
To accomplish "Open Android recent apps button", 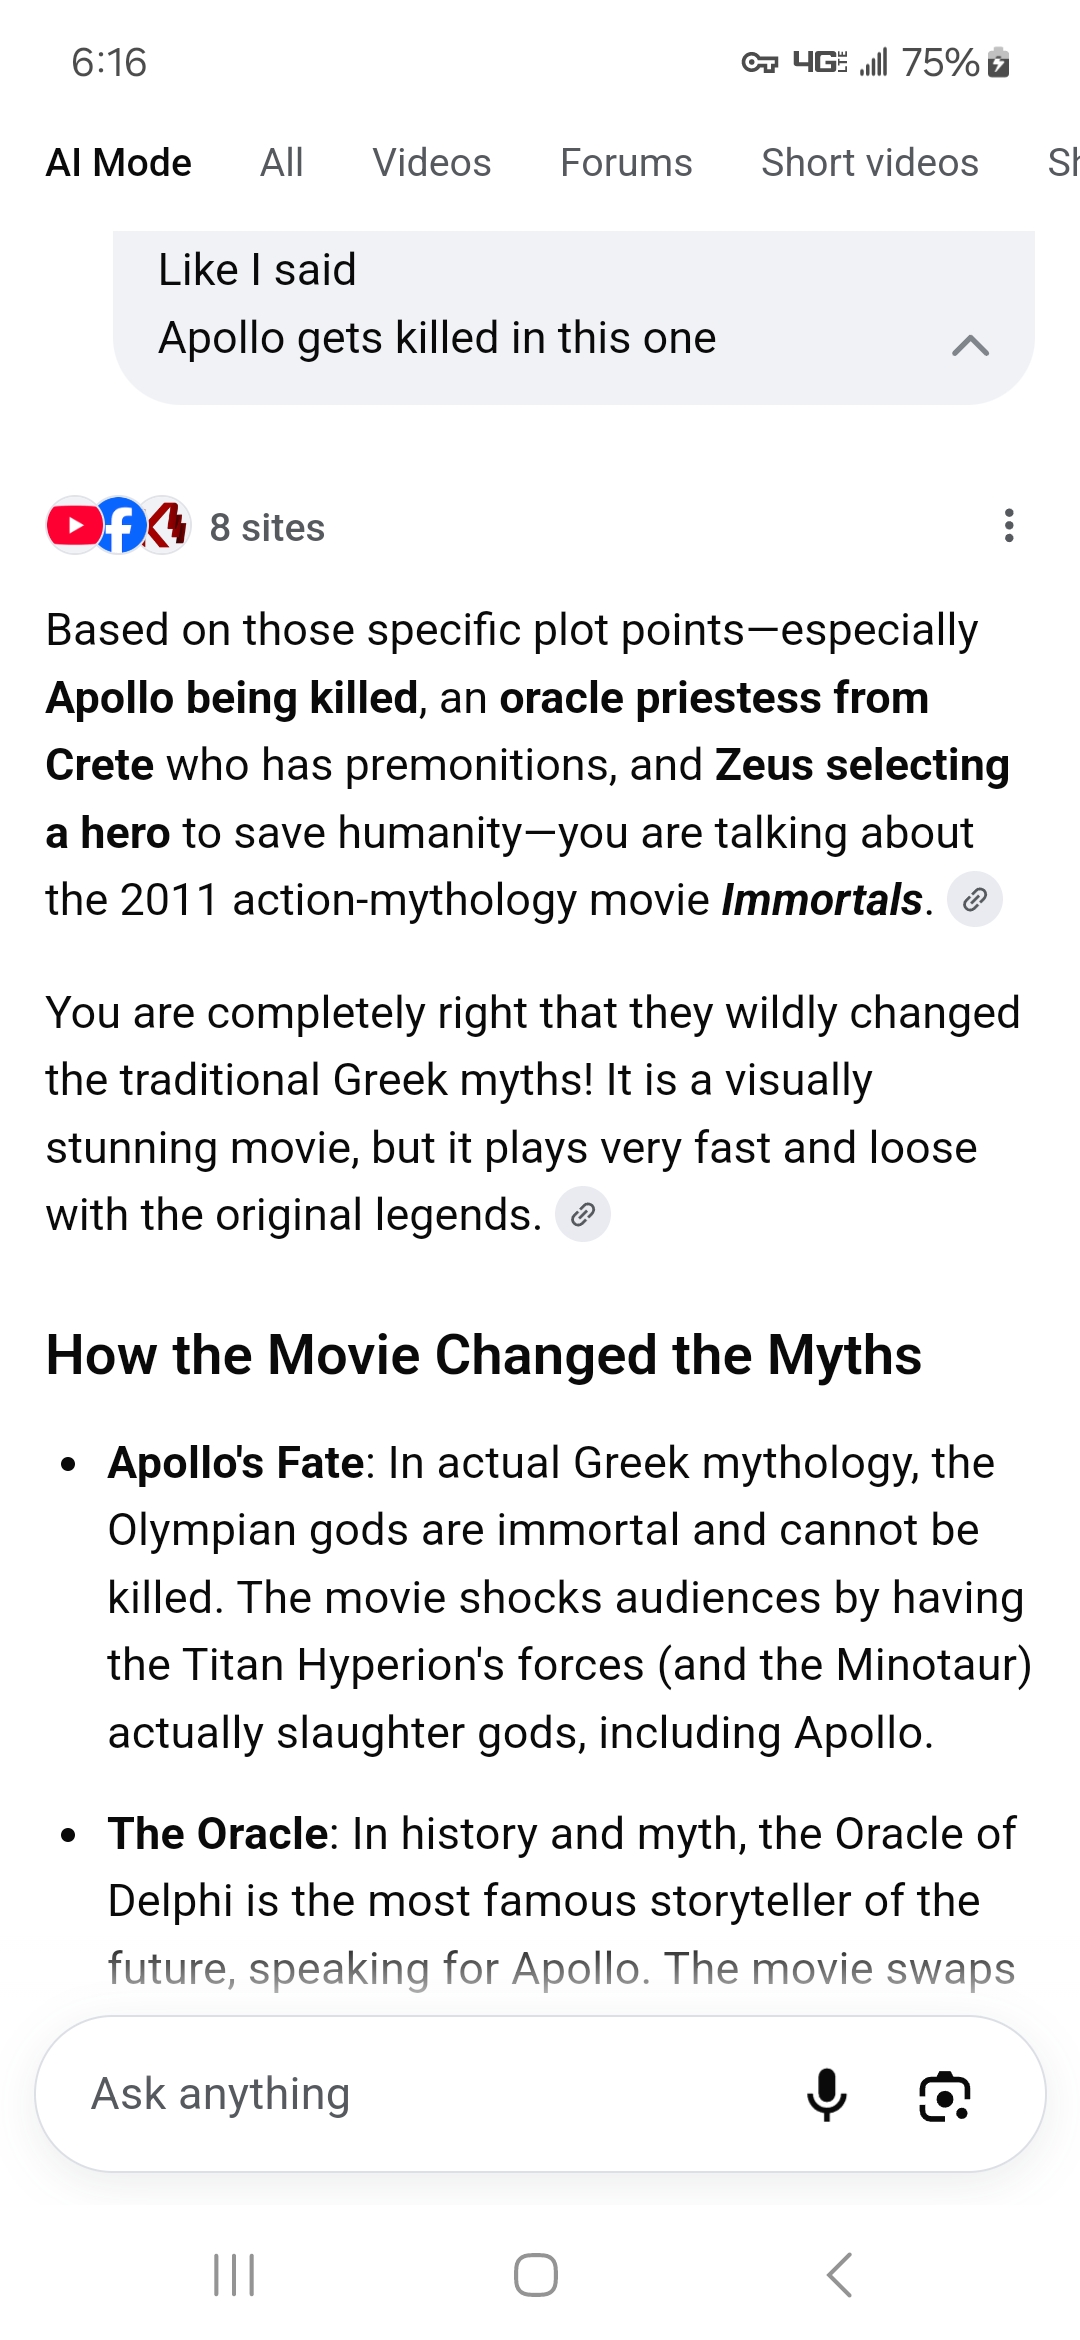I will coord(234,2275).
